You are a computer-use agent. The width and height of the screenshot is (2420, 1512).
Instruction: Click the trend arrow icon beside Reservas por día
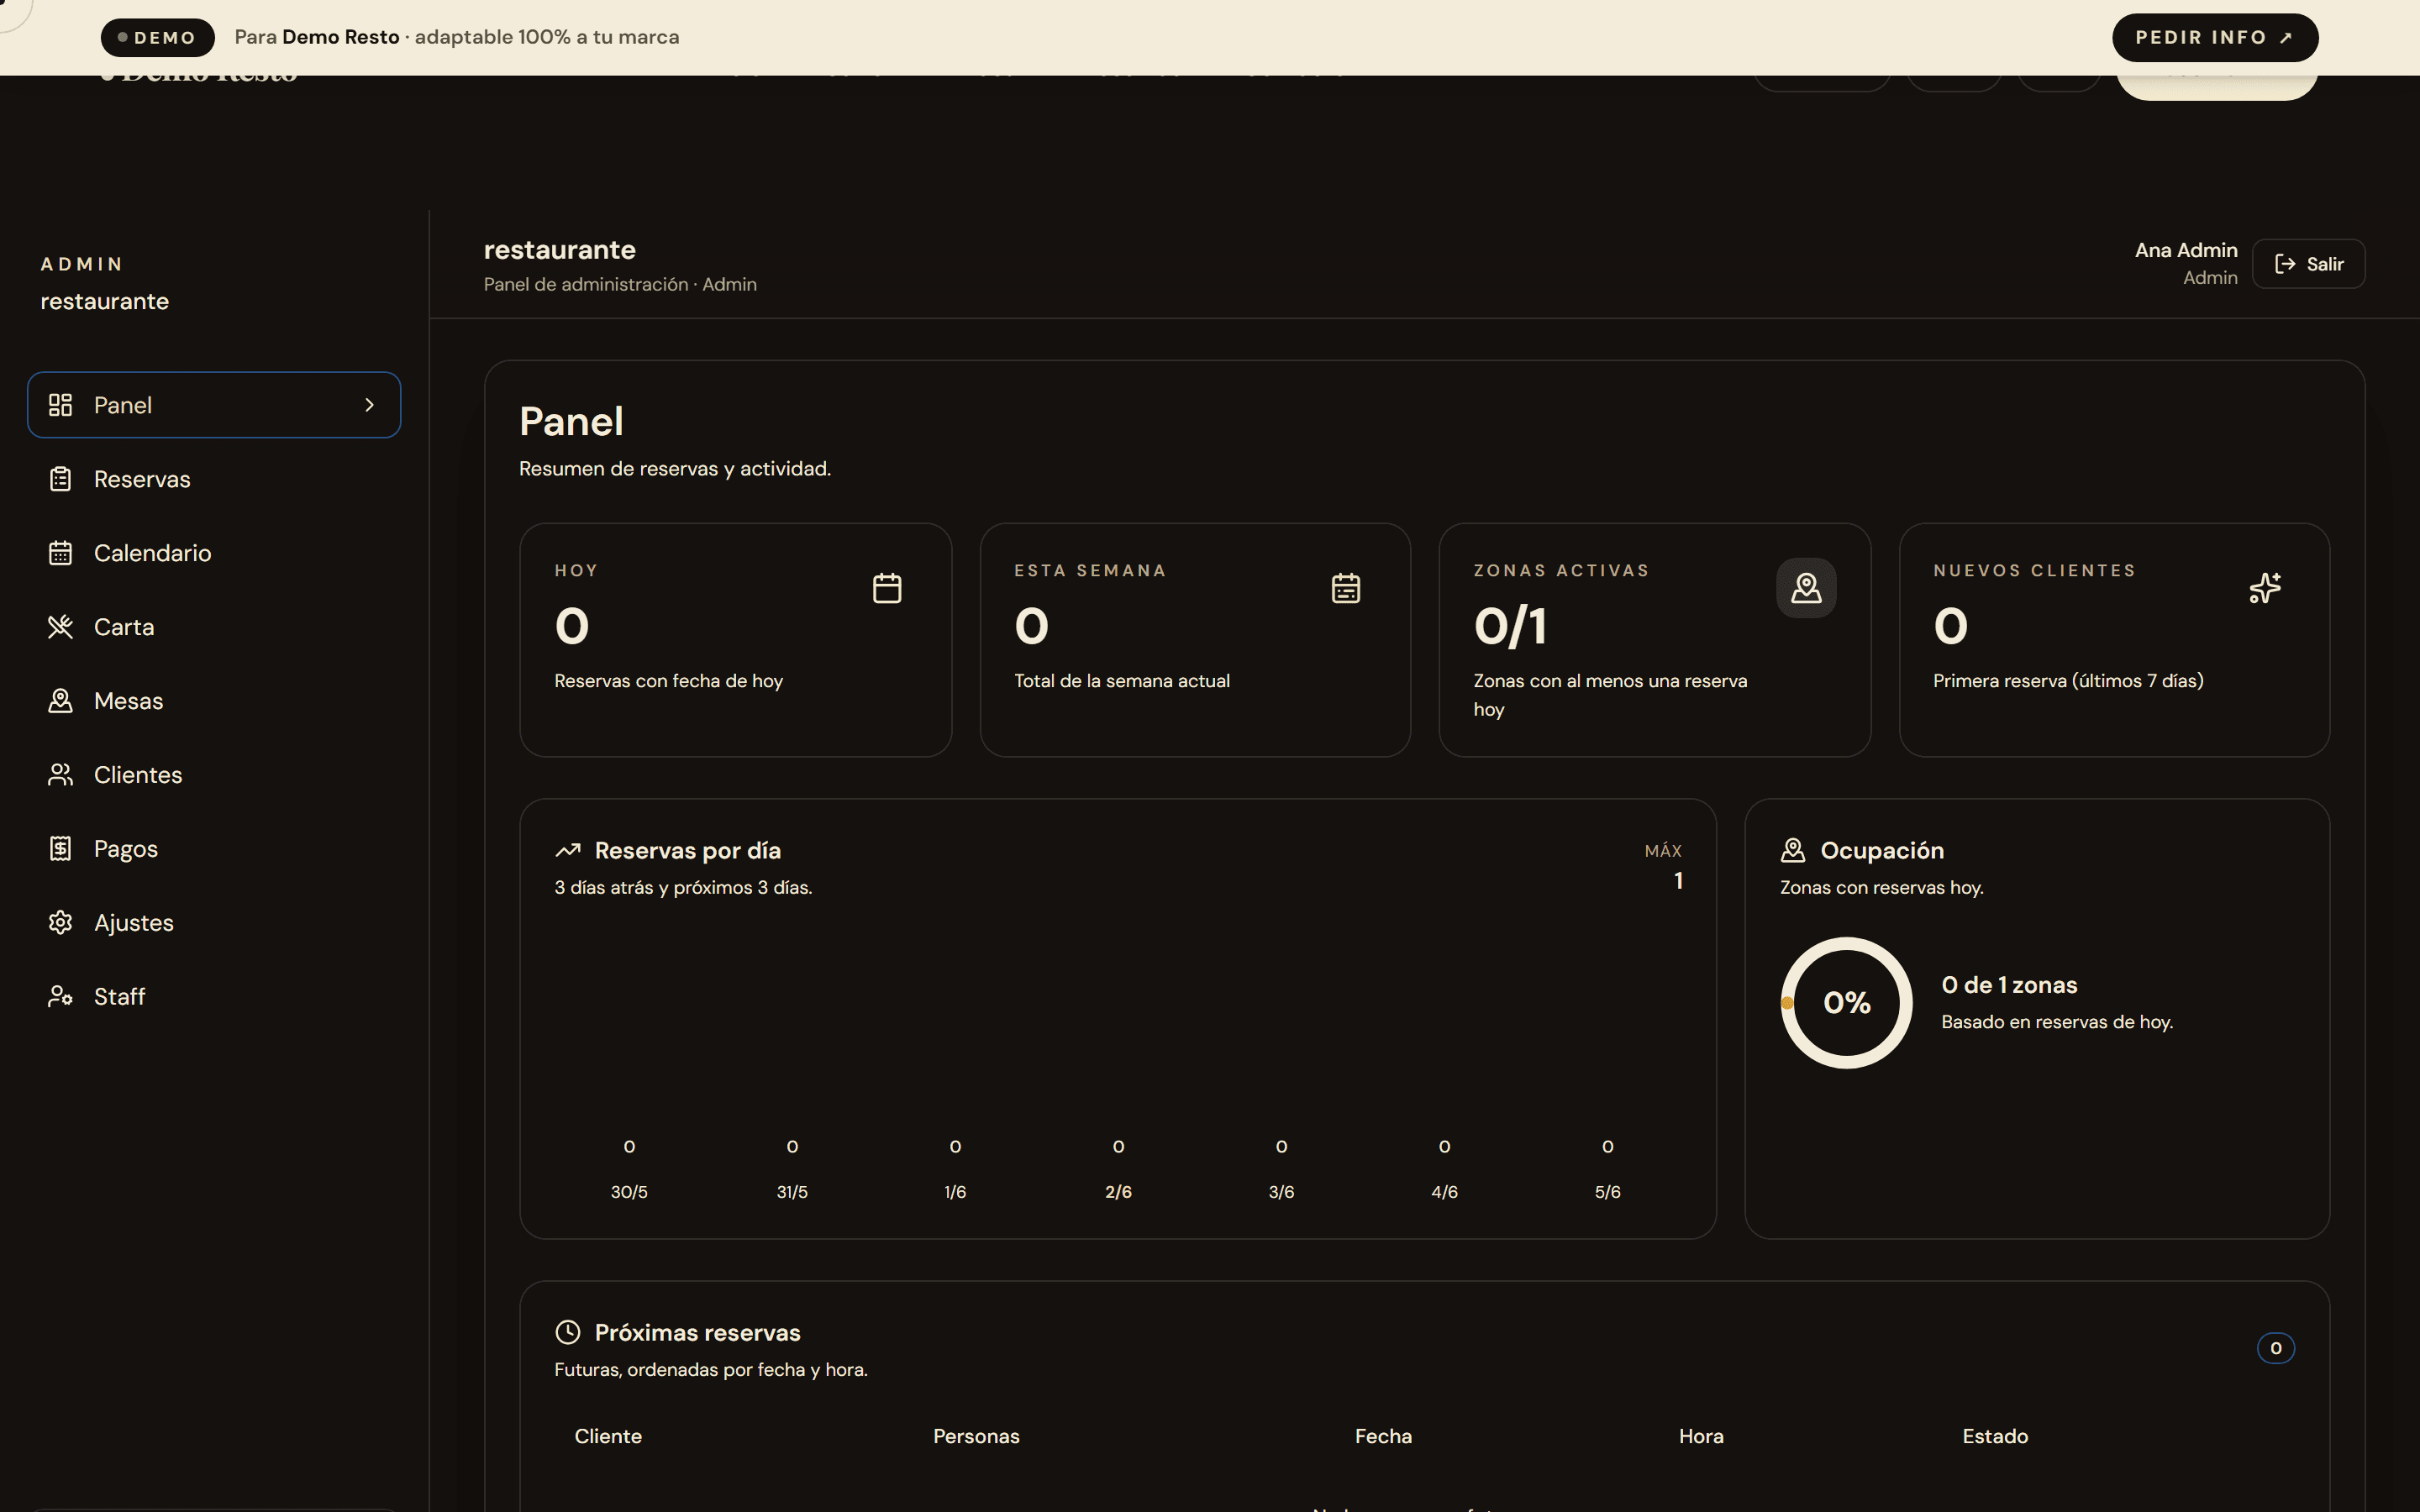point(568,850)
